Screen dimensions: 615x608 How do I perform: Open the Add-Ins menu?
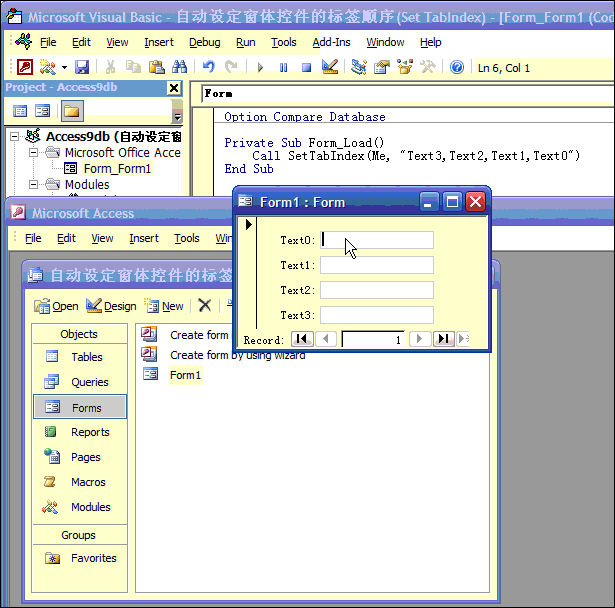pyautogui.click(x=331, y=42)
